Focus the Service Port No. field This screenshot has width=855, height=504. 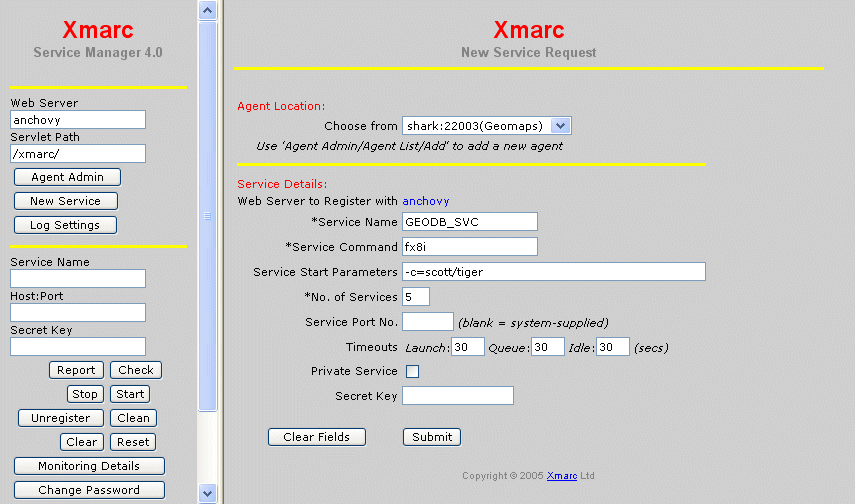pyautogui.click(x=428, y=322)
